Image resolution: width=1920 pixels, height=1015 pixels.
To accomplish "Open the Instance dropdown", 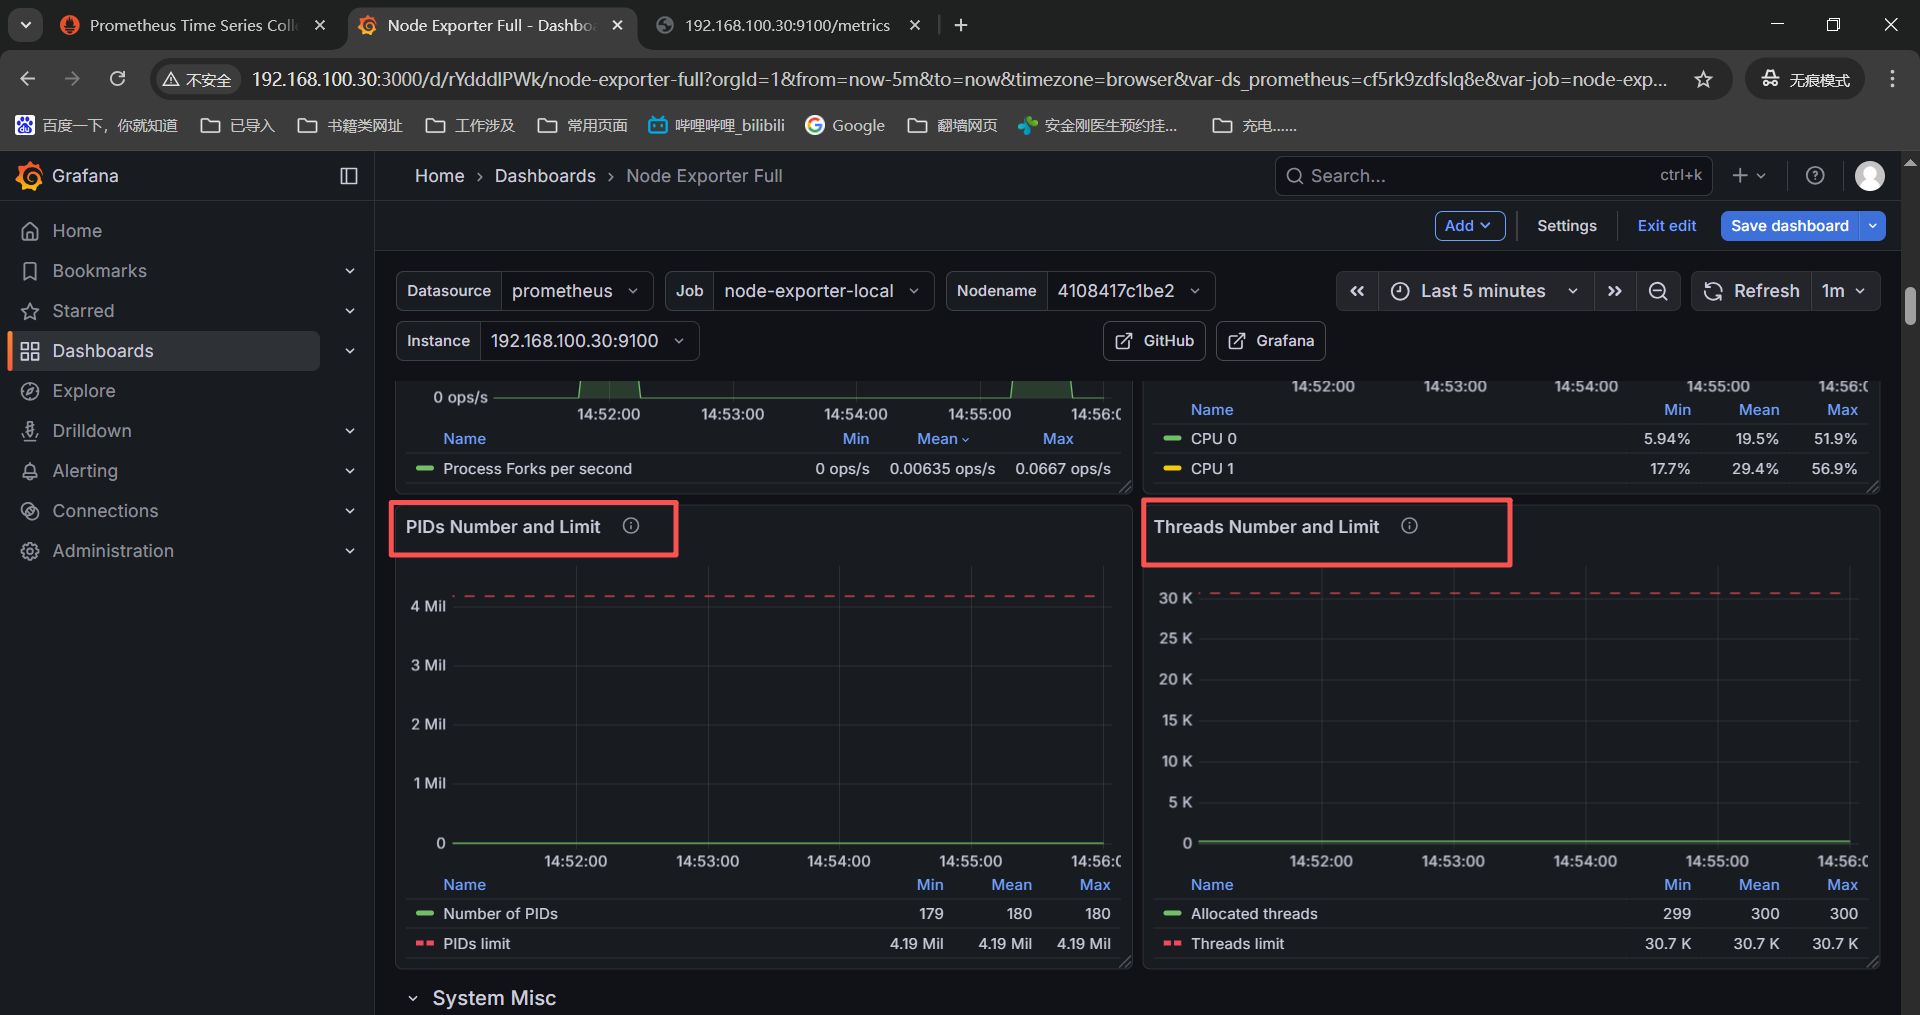I will (x=588, y=341).
